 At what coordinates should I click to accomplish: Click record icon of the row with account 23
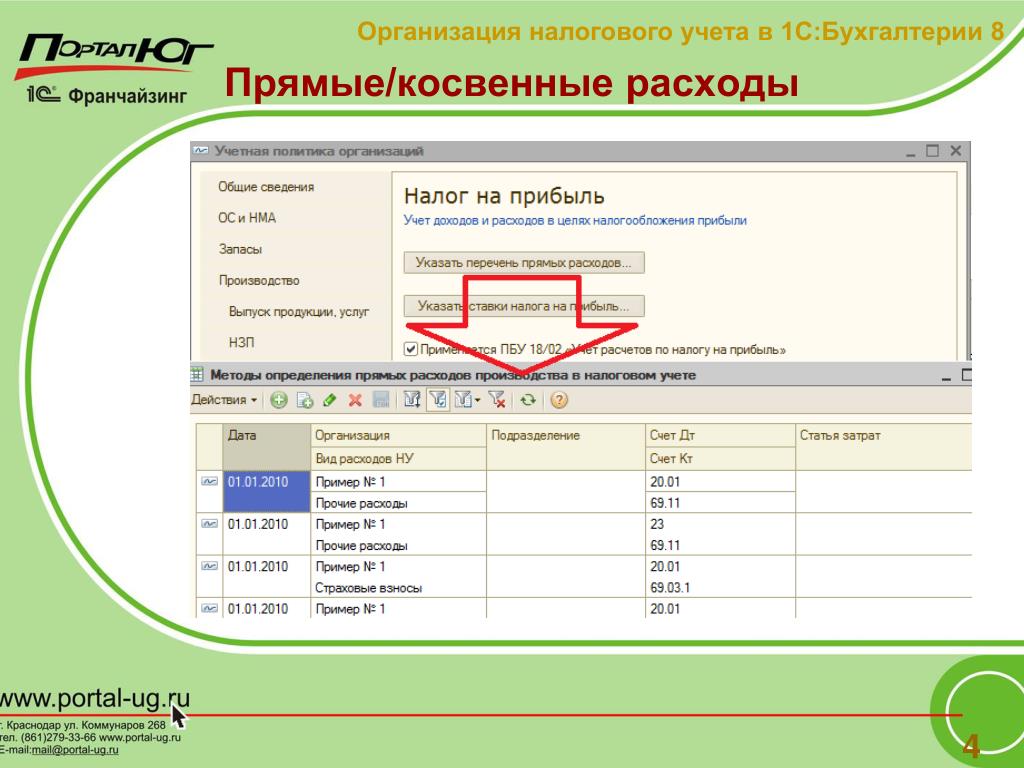210,524
